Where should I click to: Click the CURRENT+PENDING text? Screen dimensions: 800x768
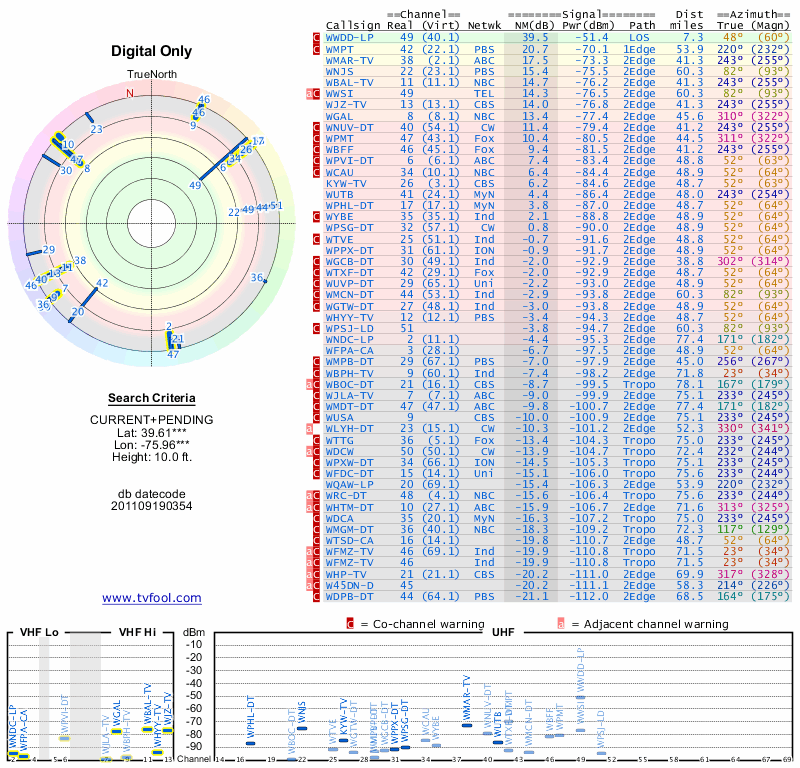pyautogui.click(x=152, y=420)
